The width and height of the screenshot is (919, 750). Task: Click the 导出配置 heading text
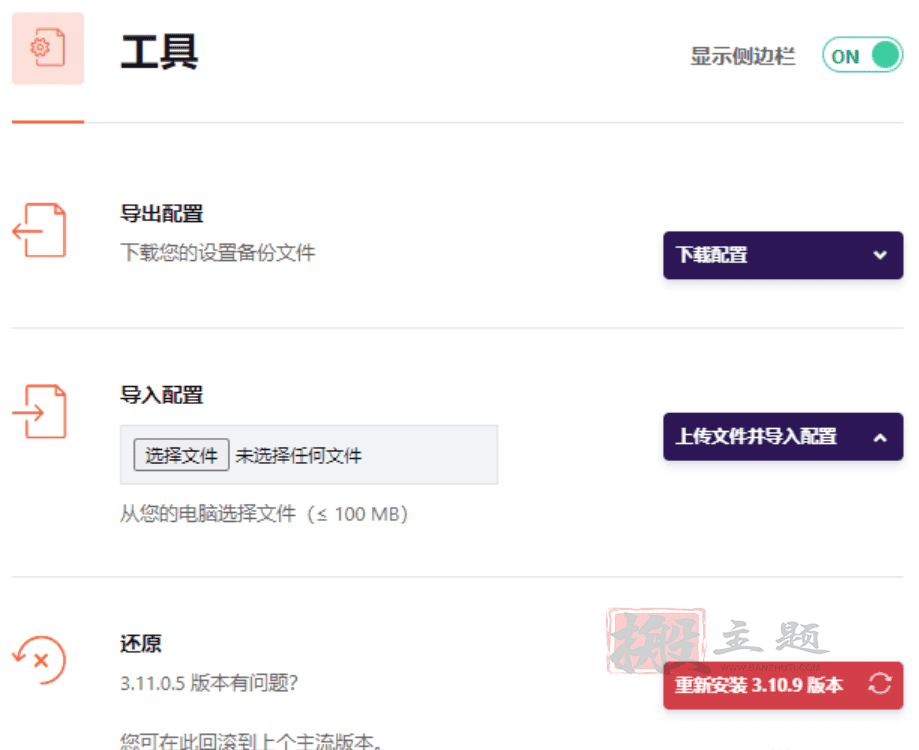tap(162, 214)
